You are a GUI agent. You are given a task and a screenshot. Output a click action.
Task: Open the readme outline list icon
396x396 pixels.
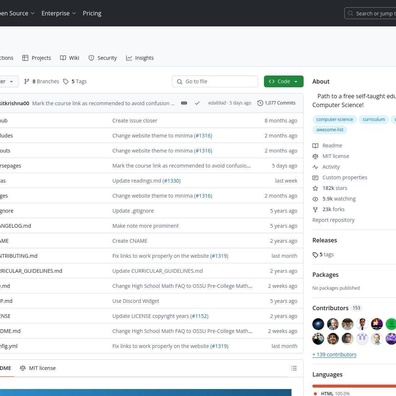294,368
